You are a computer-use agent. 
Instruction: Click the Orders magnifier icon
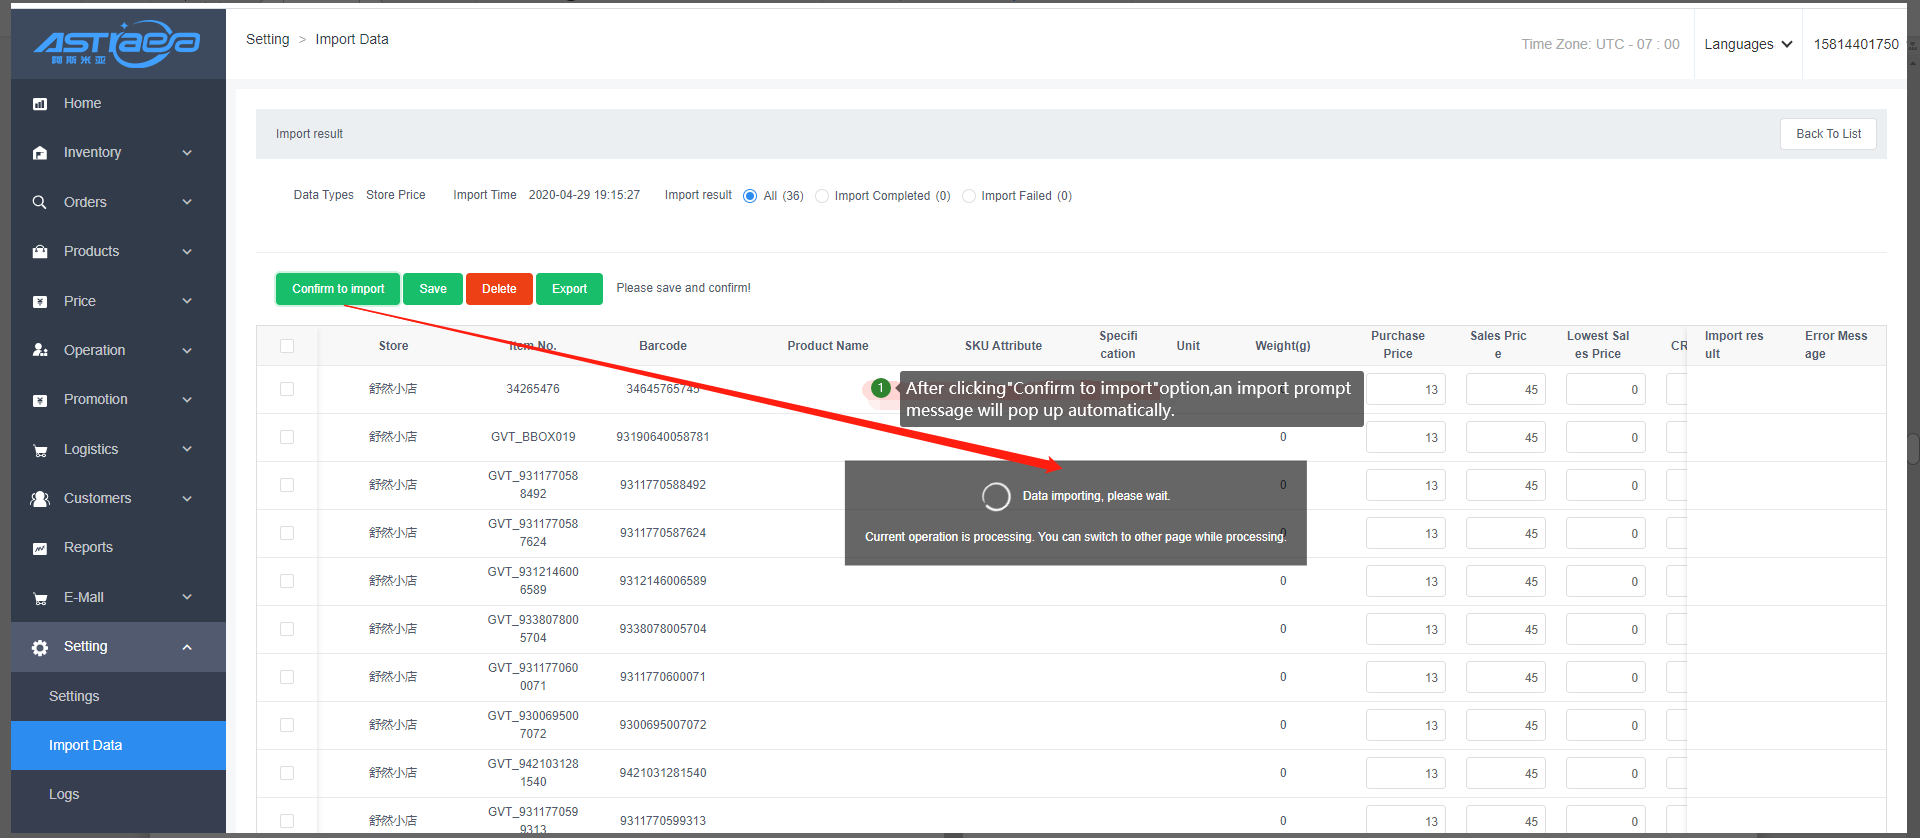coord(40,202)
